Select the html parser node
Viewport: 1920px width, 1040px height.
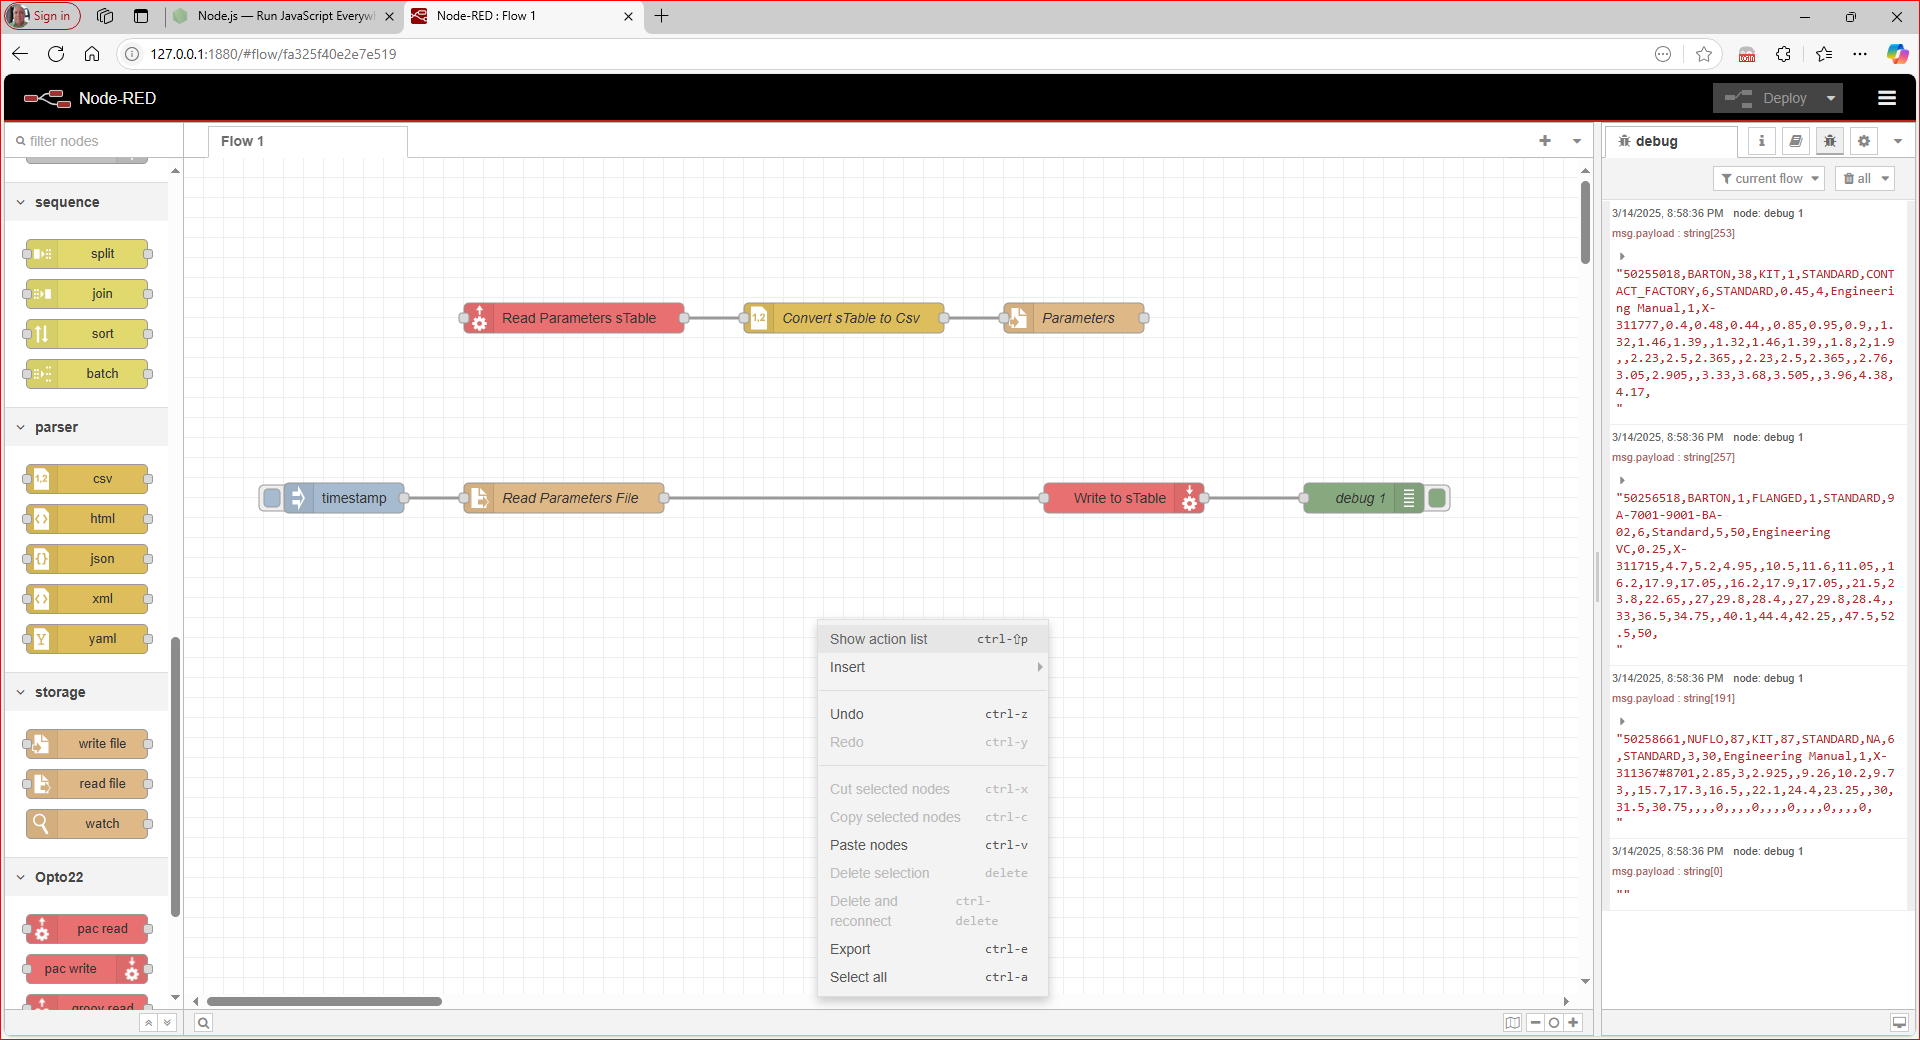[x=88, y=519]
